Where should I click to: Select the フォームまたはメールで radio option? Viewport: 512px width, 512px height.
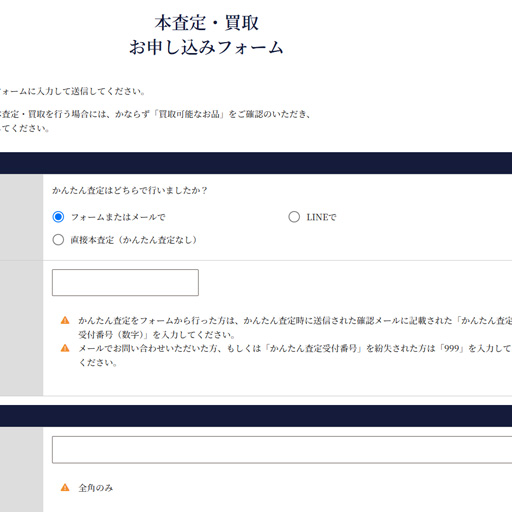[58, 217]
